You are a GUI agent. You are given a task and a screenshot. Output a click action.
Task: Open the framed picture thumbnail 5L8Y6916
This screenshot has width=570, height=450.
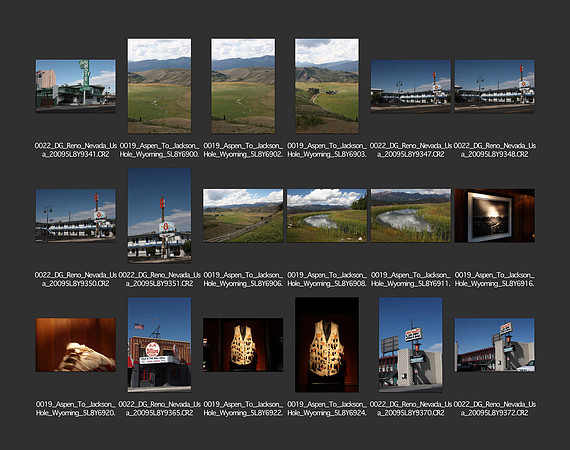click(x=494, y=215)
